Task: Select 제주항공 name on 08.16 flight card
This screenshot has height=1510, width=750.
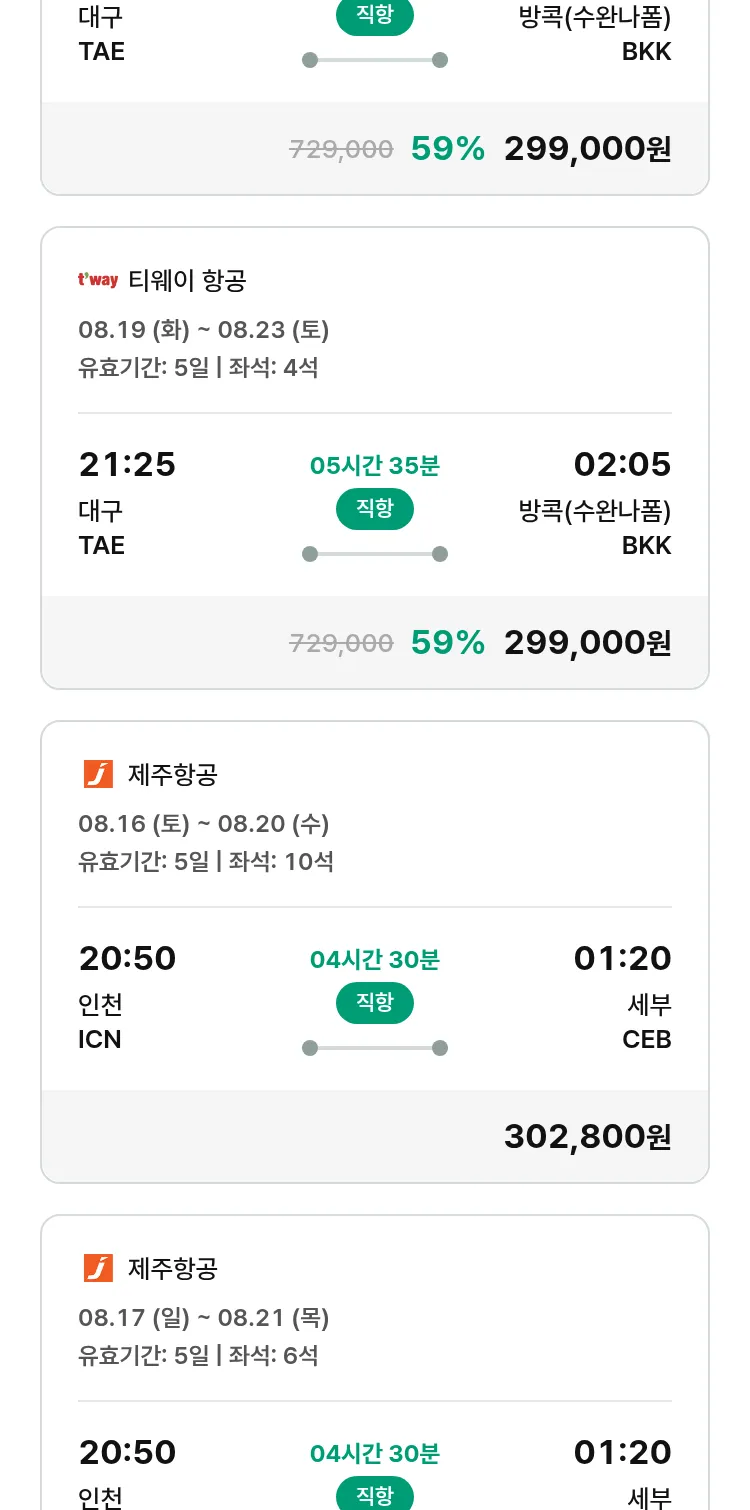Action: pos(173,774)
